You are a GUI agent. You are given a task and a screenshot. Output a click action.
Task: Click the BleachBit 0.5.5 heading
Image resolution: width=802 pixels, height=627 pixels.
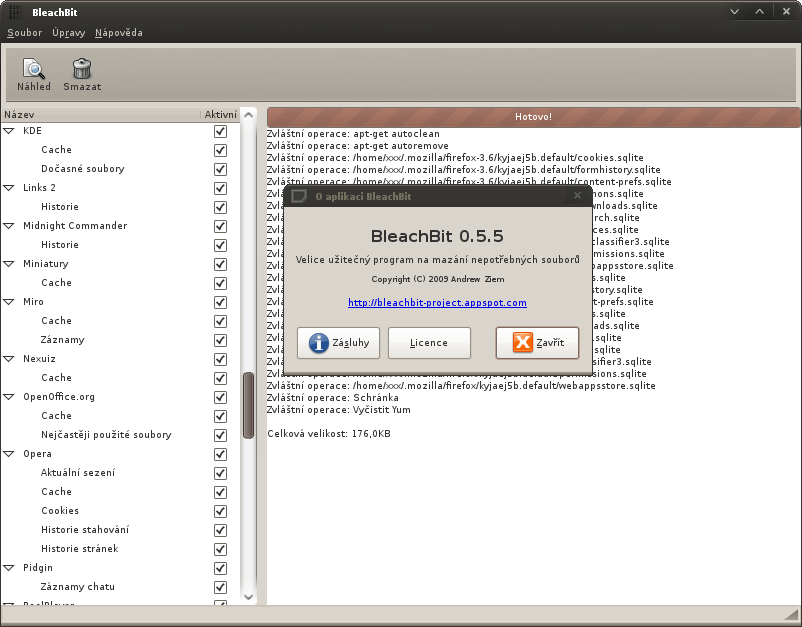point(437,236)
